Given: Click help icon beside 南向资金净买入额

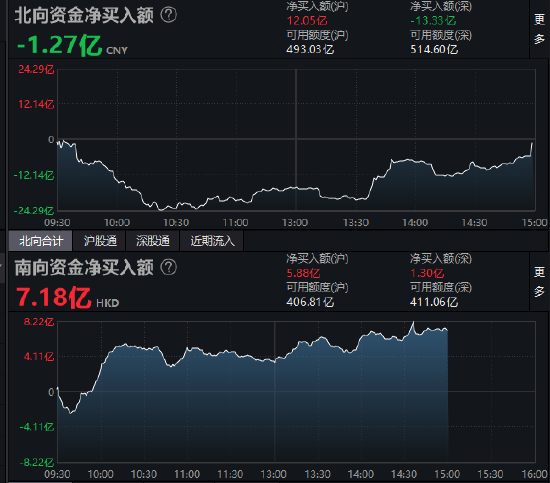Looking at the screenshot, I should coord(168,268).
